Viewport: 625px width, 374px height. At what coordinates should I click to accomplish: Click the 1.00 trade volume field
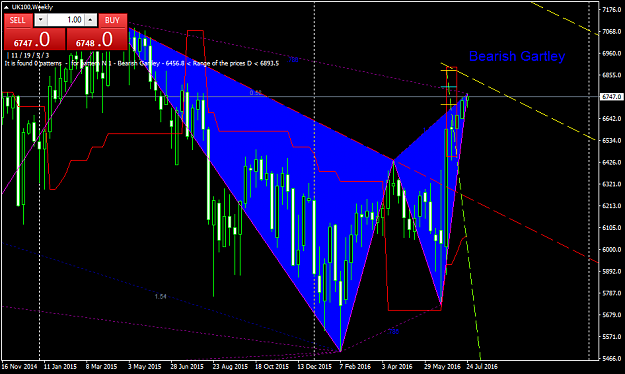click(x=66, y=20)
